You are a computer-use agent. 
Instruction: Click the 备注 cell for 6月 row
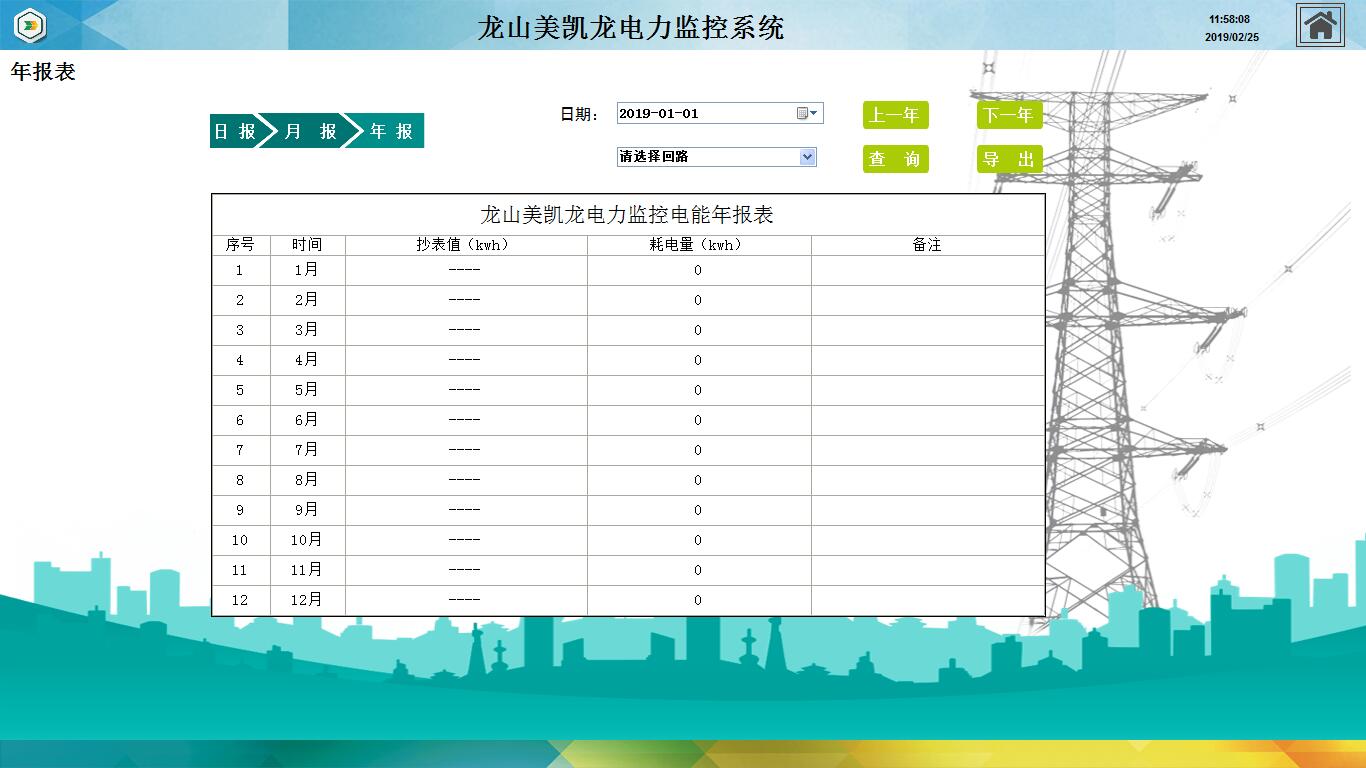(927, 420)
